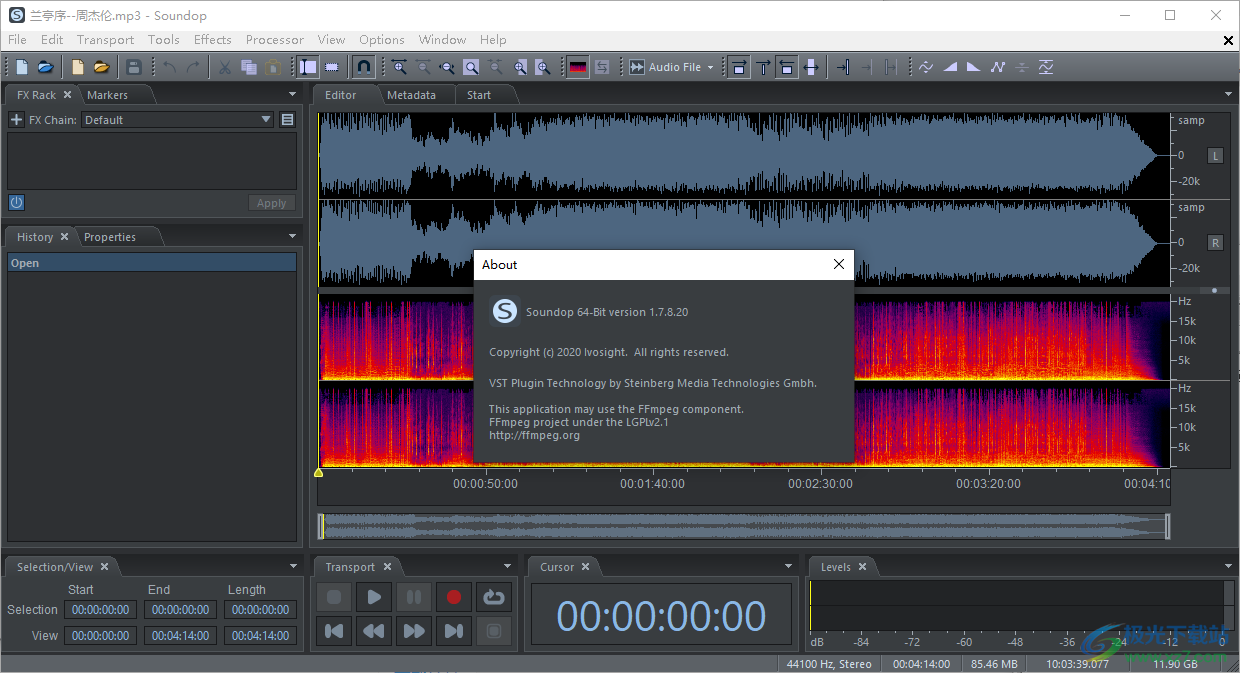1240x673 pixels.
Task: Select the time selection tool icon
Action: (308, 67)
